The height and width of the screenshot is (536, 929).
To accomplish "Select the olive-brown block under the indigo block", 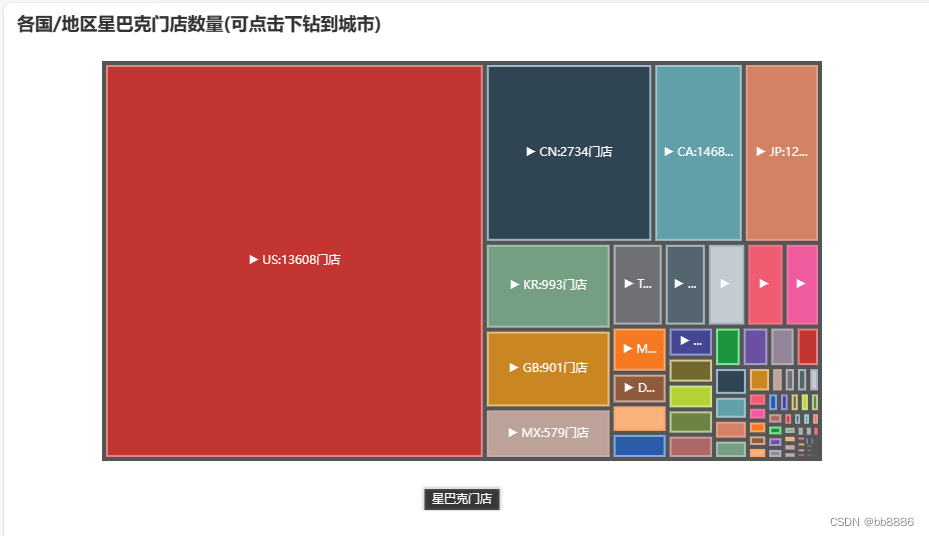I will (691, 370).
